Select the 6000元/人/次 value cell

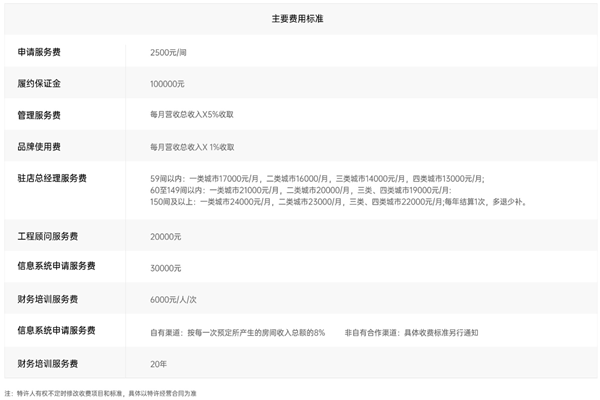(x=172, y=299)
